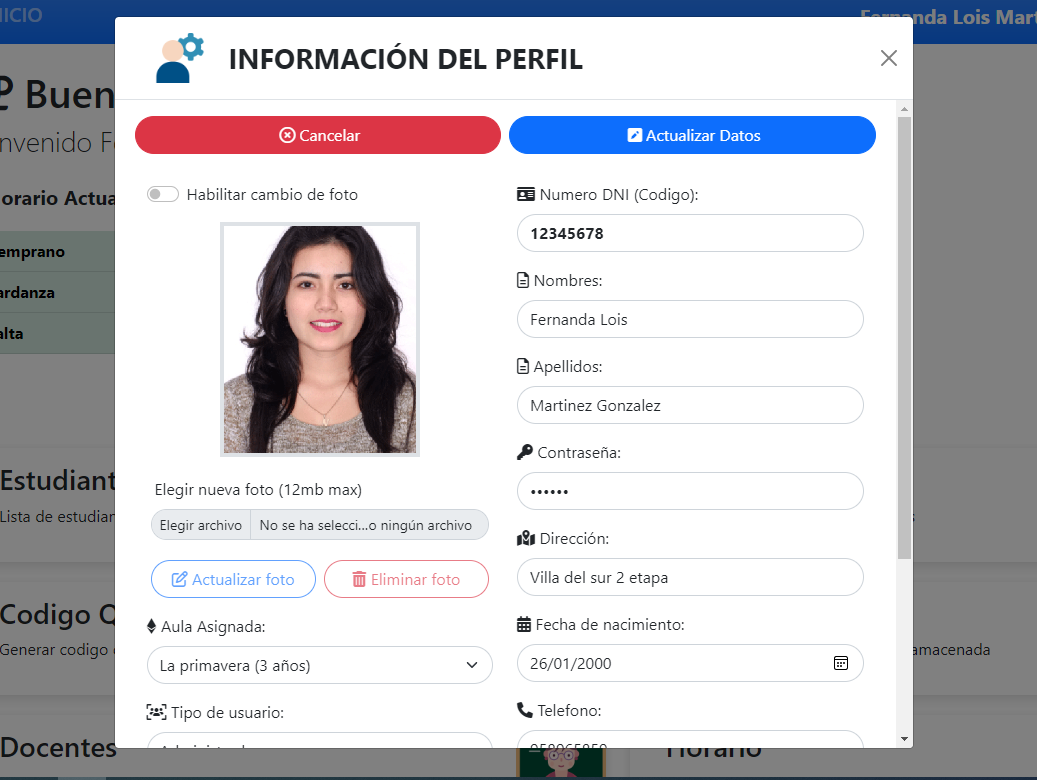Click the document icon next to Nombres label
Image resolution: width=1037 pixels, height=780 pixels.
[x=522, y=280]
